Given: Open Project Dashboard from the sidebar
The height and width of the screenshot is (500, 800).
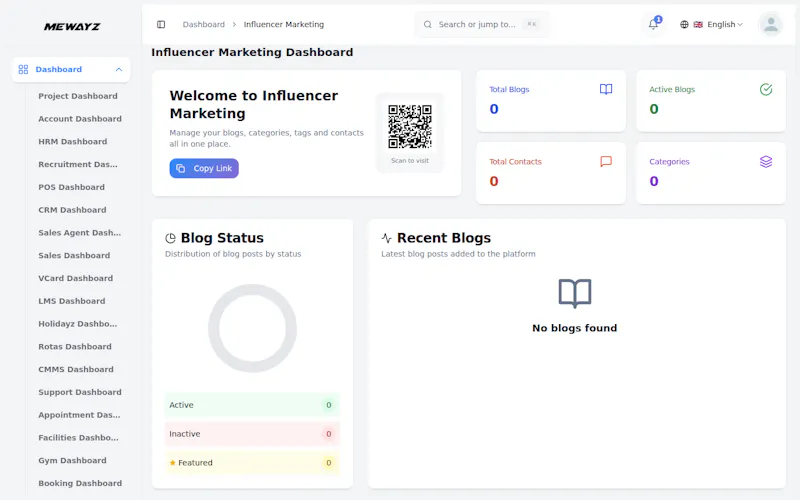Looking at the screenshot, I should click(78, 96).
